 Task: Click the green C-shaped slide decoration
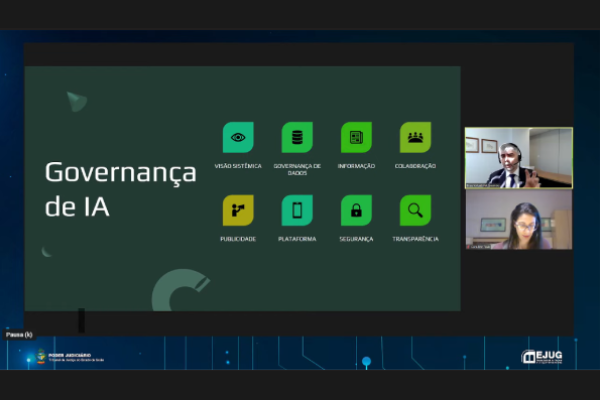click(178, 292)
